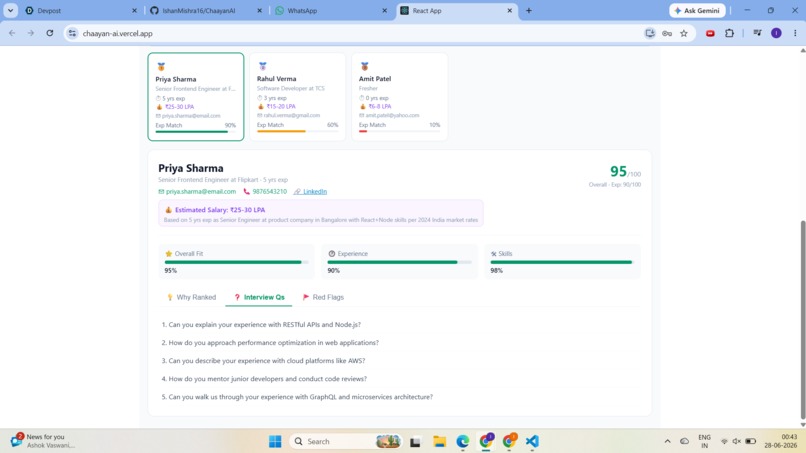This screenshot has height=453, width=806.
Task: Click question 3 about cloud platforms like AWS
Action: pyautogui.click(x=263, y=361)
